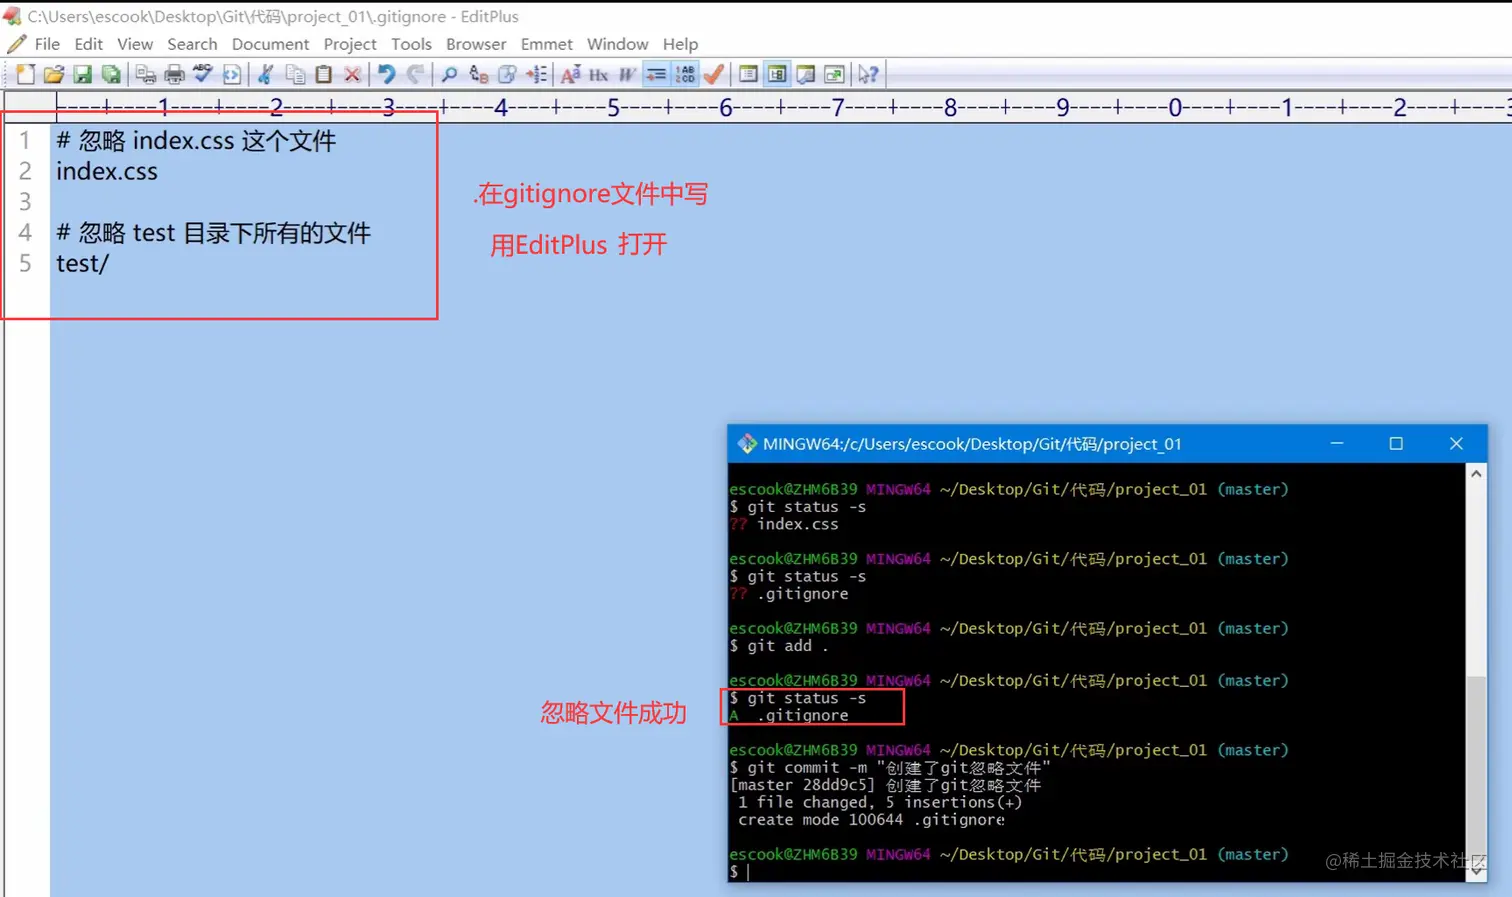
Task: Click the red checkmark Preferences icon
Action: click(x=713, y=74)
